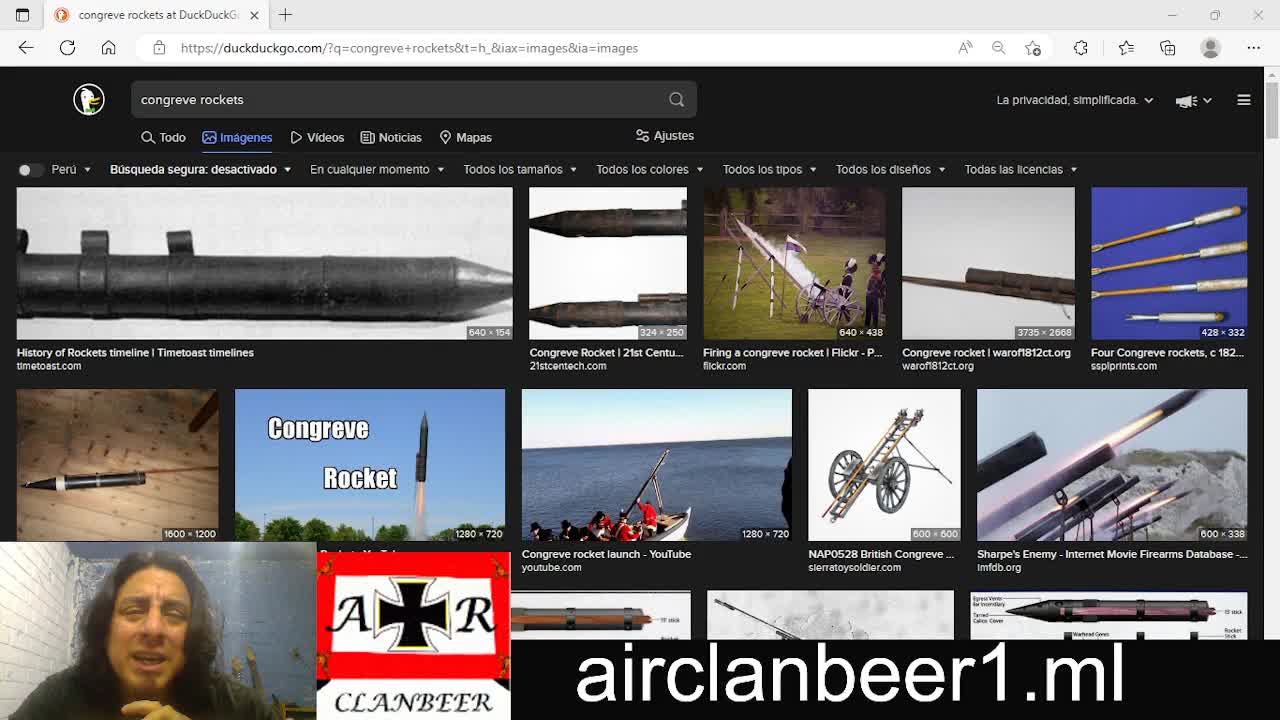Open the favorites list icon
Image resolution: width=1280 pixels, height=720 pixels.
pyautogui.click(x=1126, y=48)
